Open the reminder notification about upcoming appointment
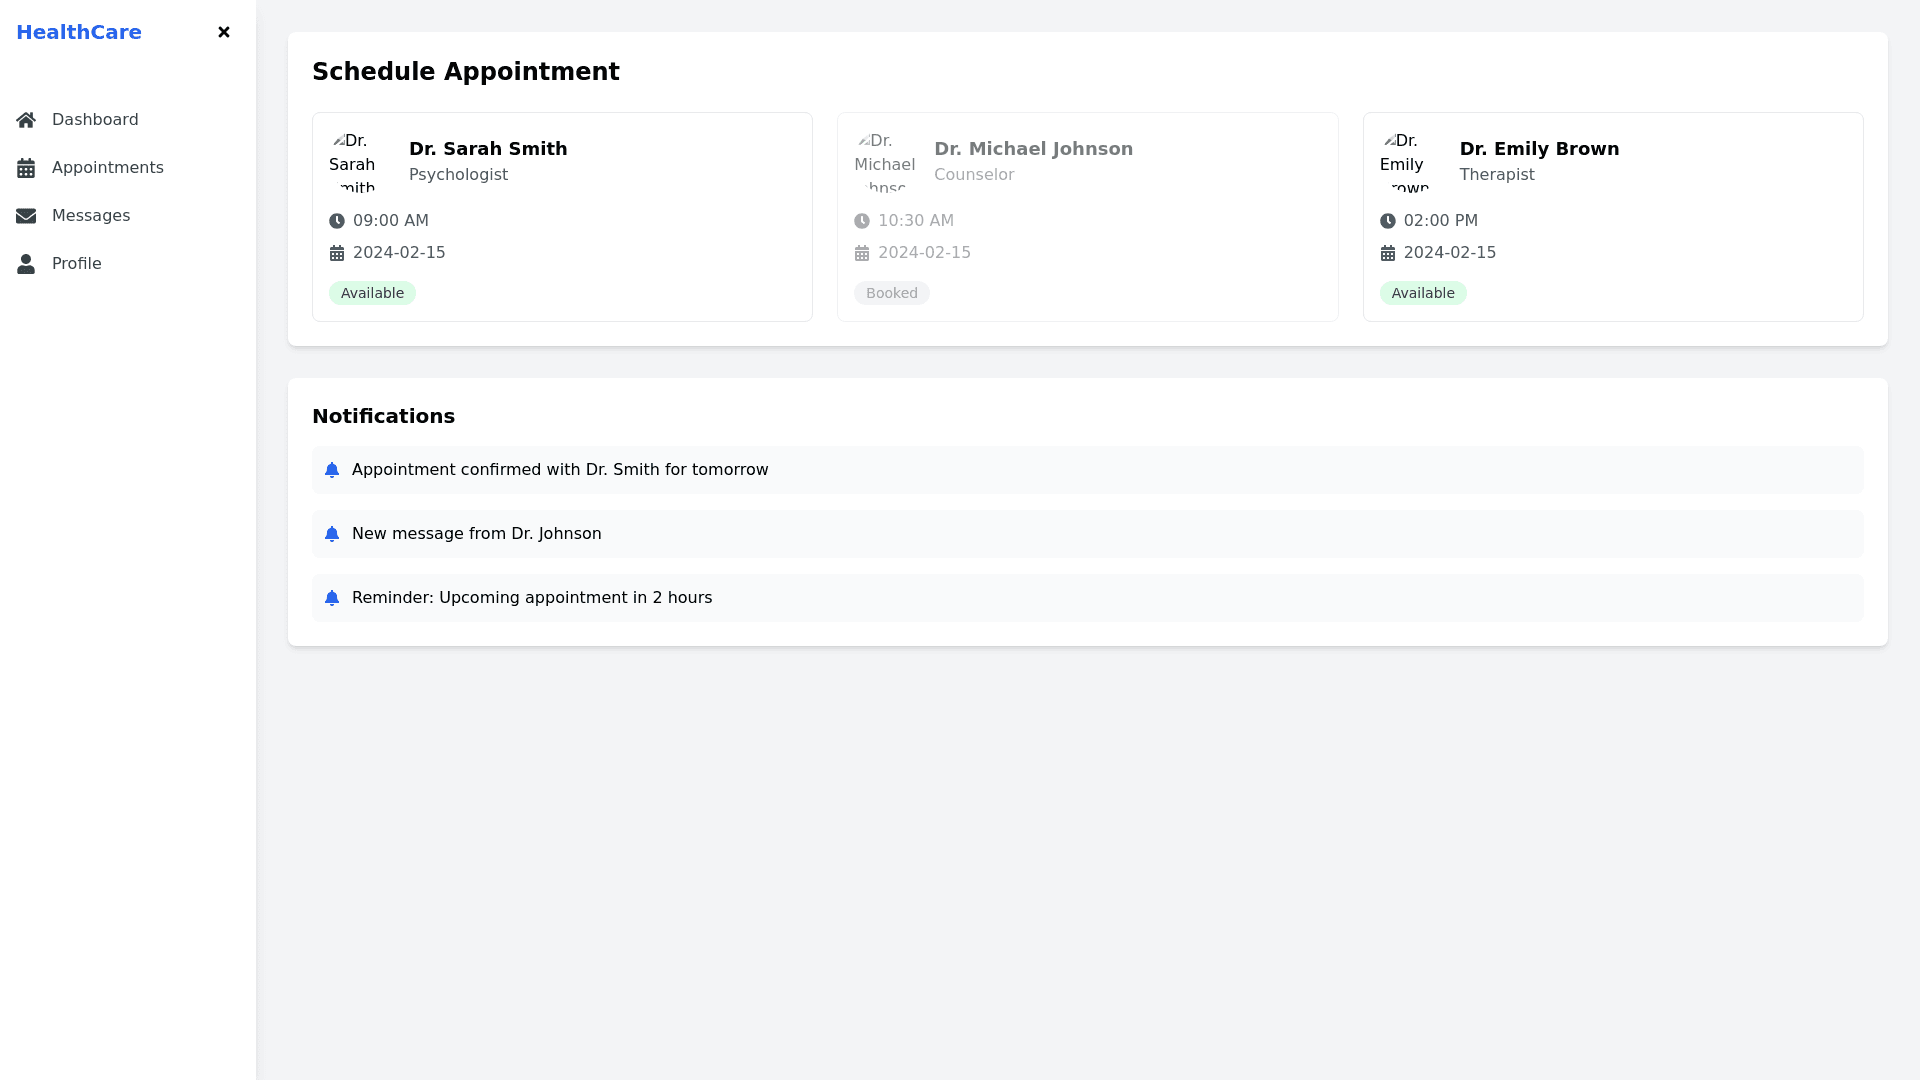 532,598
